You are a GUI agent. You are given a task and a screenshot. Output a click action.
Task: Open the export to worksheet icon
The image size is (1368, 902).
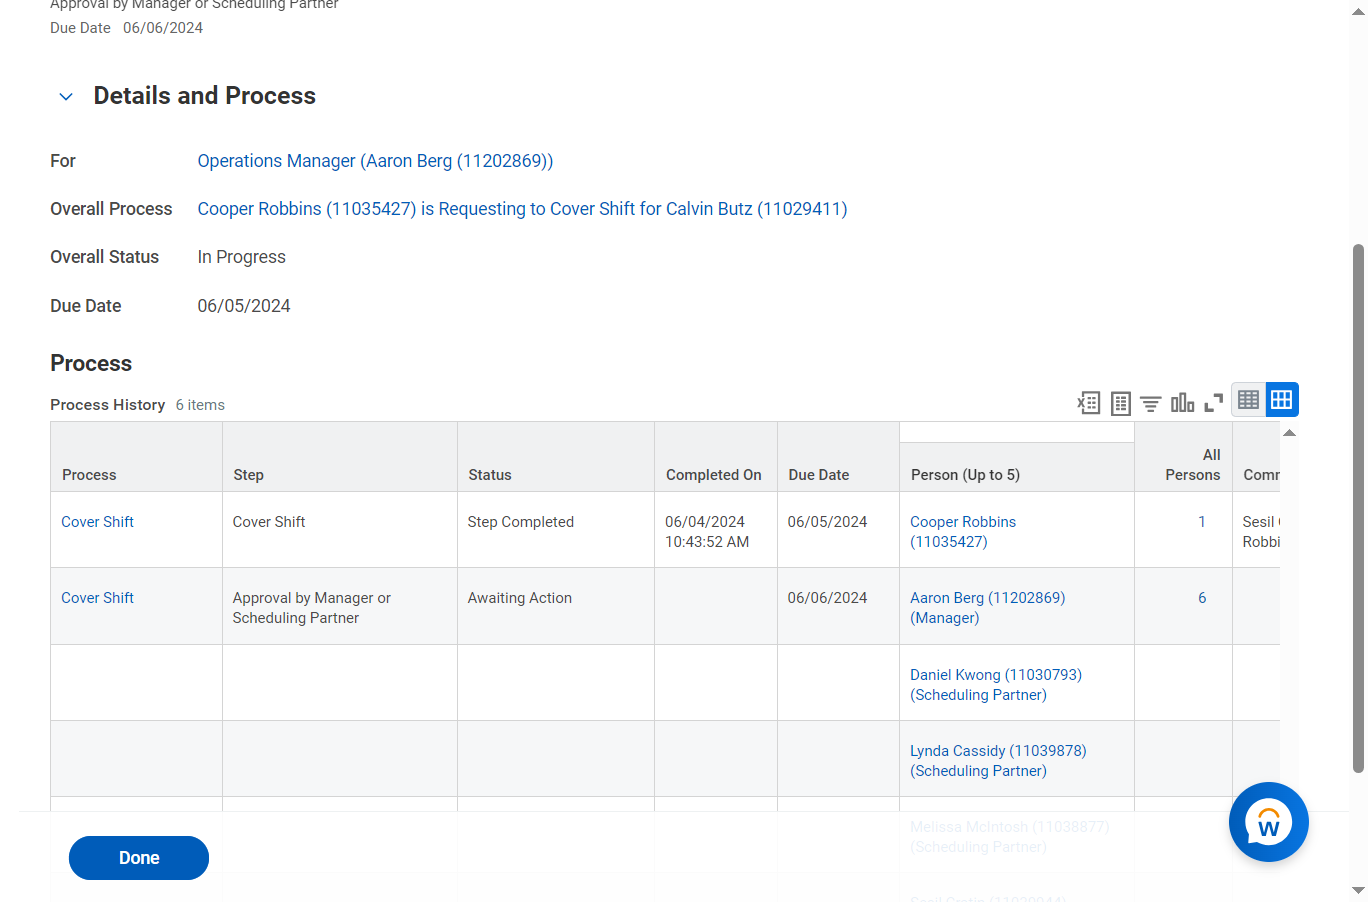1121,403
